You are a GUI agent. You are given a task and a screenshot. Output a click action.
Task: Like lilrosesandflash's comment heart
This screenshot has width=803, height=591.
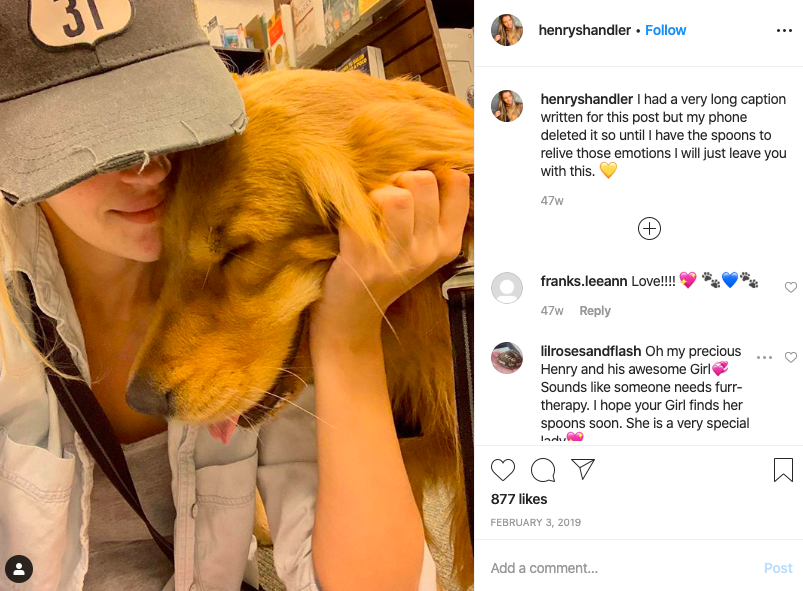(x=791, y=357)
